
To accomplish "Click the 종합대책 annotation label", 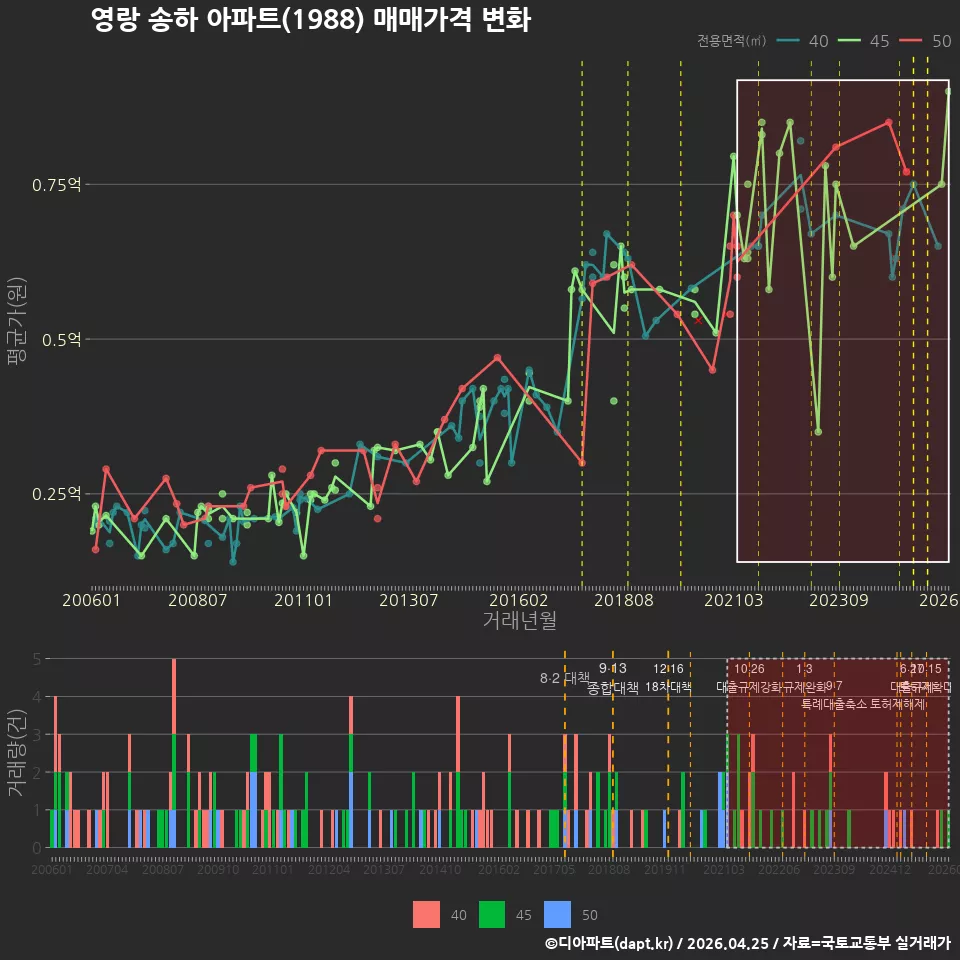I will point(613,688).
